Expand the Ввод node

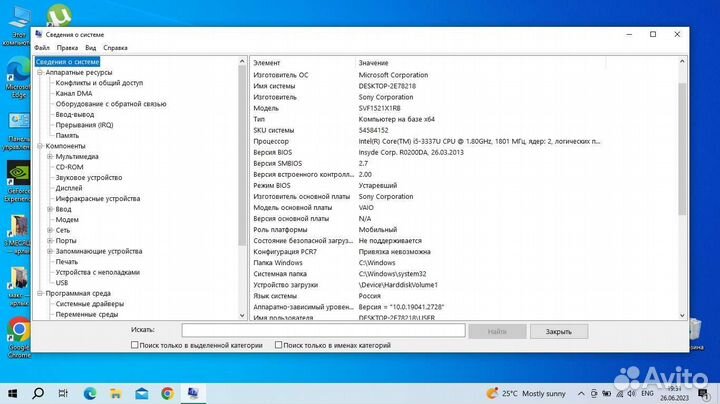point(50,209)
